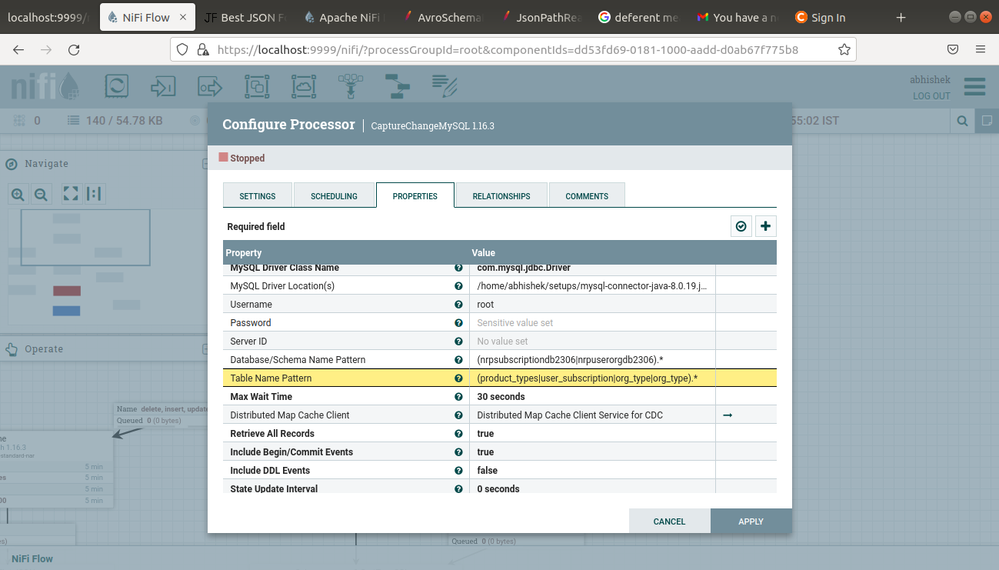This screenshot has height=570, width=999.
Task: Click the add property plus icon
Action: 766,227
